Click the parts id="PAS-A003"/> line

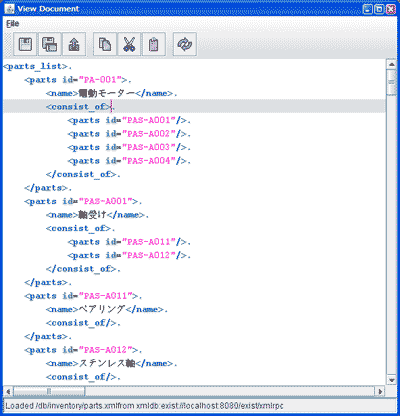coord(129,147)
